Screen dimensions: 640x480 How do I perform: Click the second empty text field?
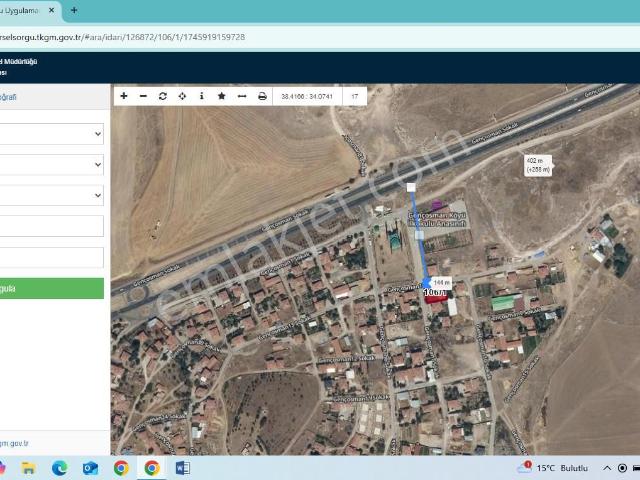coord(51,257)
